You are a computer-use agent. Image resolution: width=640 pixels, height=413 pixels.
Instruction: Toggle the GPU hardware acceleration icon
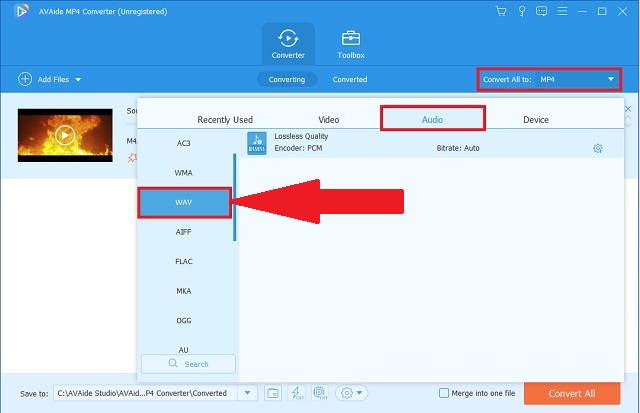pos(320,393)
